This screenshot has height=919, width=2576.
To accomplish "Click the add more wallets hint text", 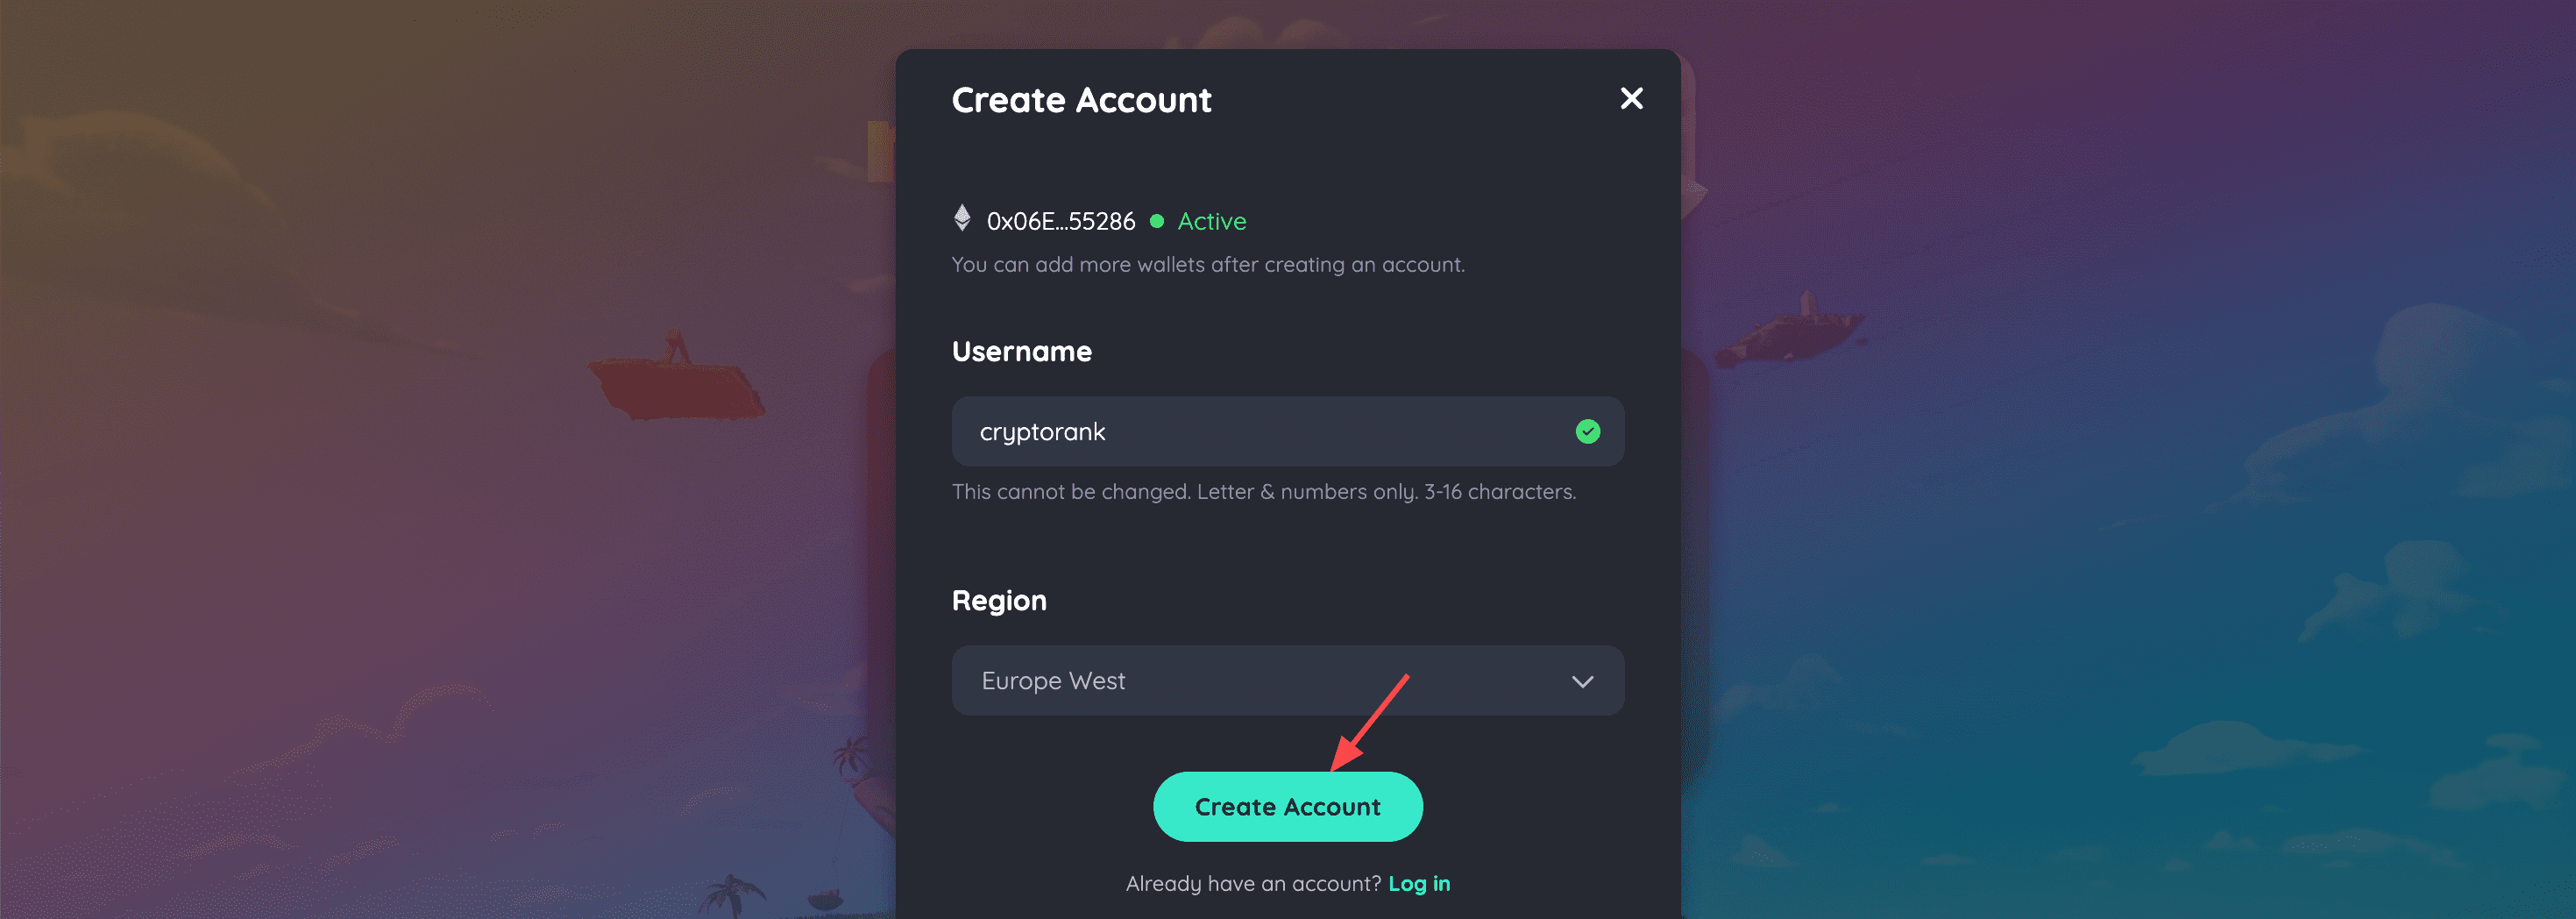I will coord(1208,265).
